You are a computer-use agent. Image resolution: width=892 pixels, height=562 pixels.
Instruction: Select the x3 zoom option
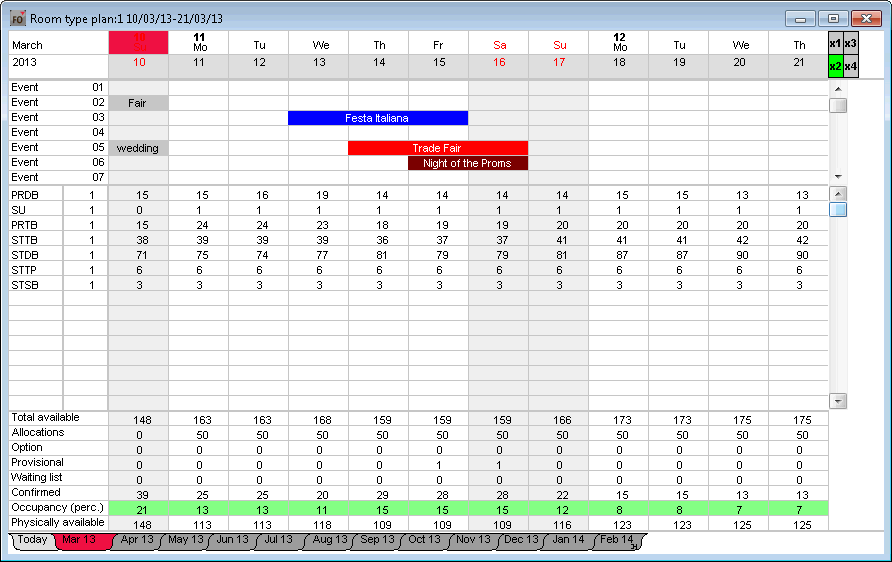[850, 44]
